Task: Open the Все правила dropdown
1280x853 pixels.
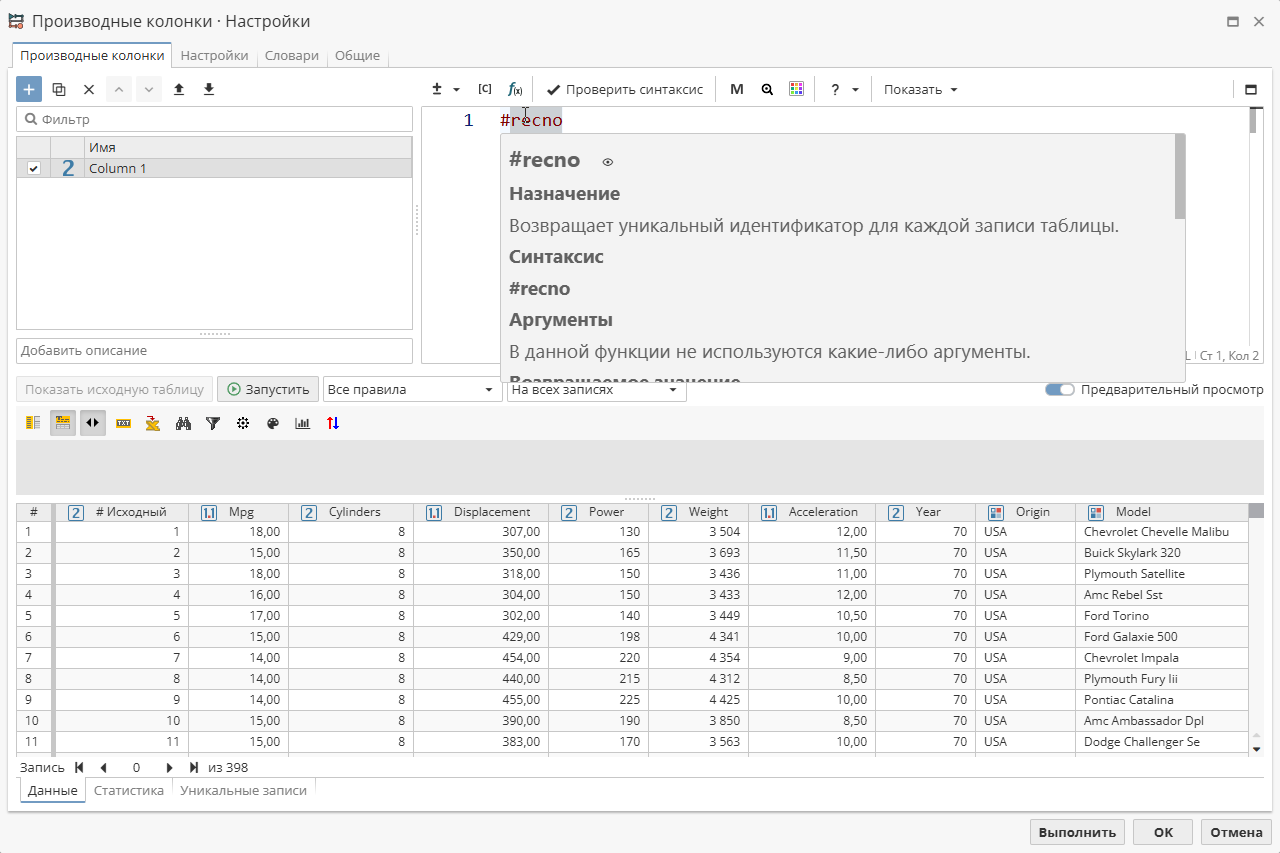Action: coord(412,390)
